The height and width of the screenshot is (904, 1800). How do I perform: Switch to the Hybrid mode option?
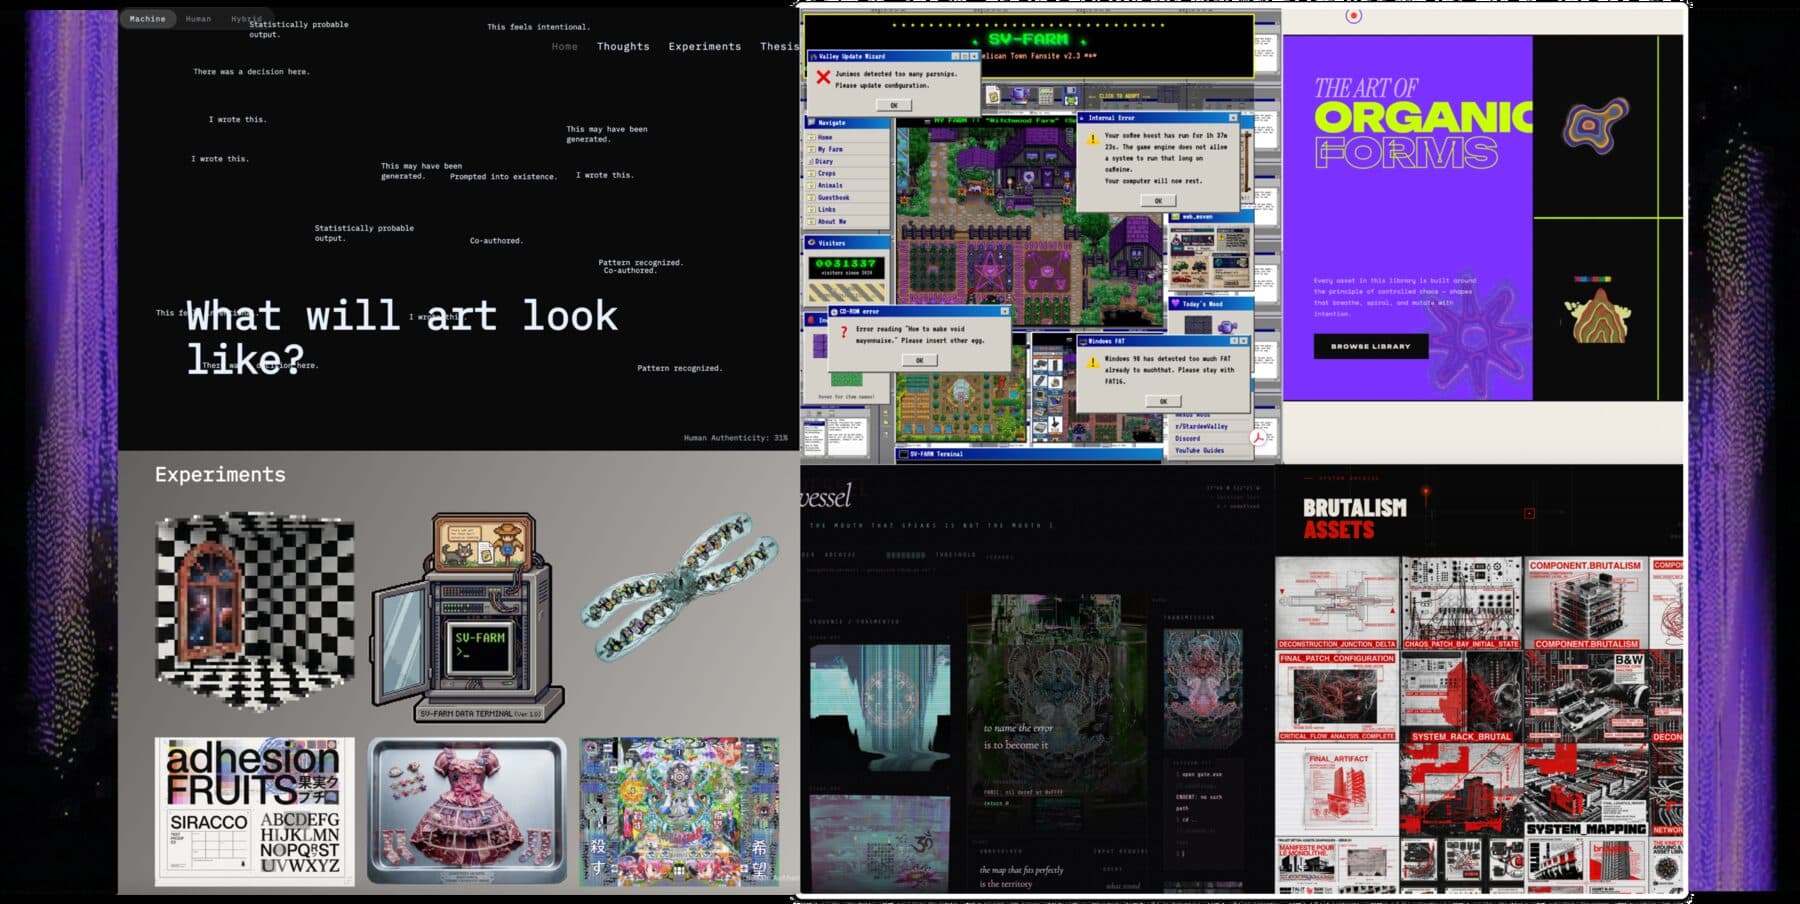[246, 19]
